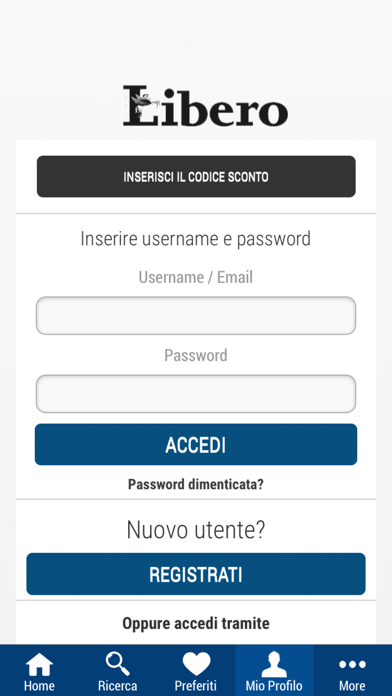Tap Inserisci il codice sconto button
Image resolution: width=392 pixels, height=696 pixels.
(196, 176)
